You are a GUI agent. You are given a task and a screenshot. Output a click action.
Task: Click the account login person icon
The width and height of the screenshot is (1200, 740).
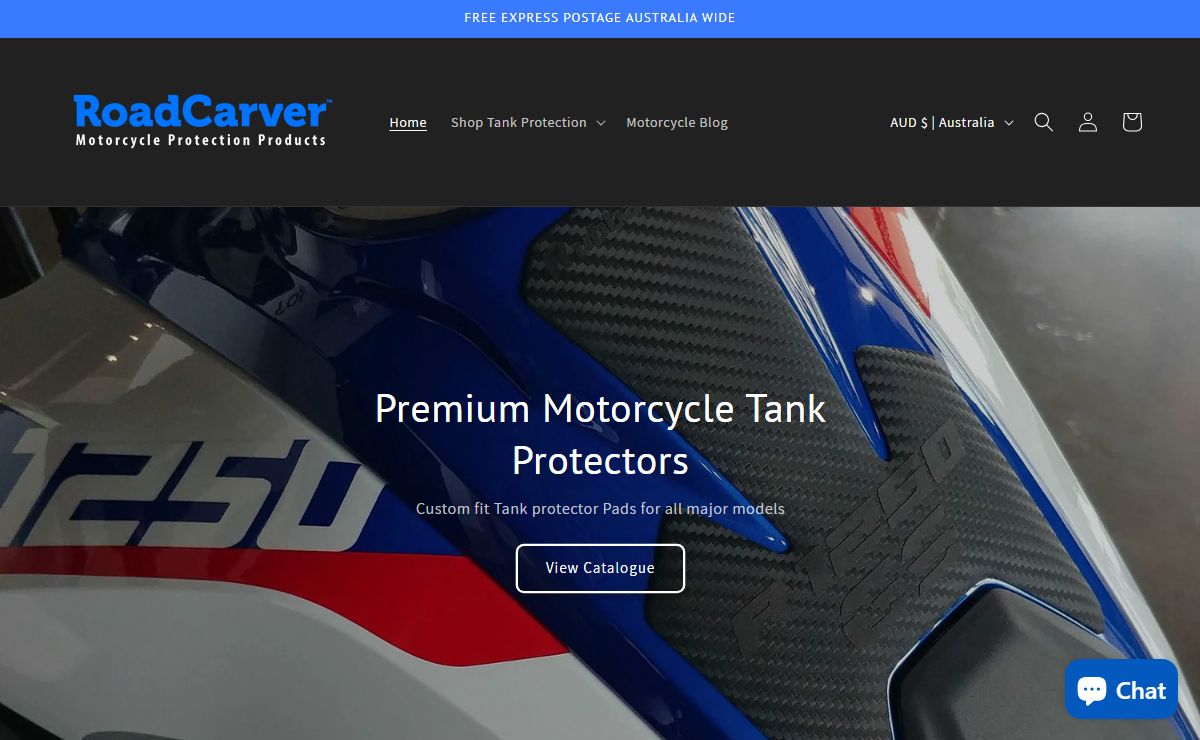(x=1087, y=122)
